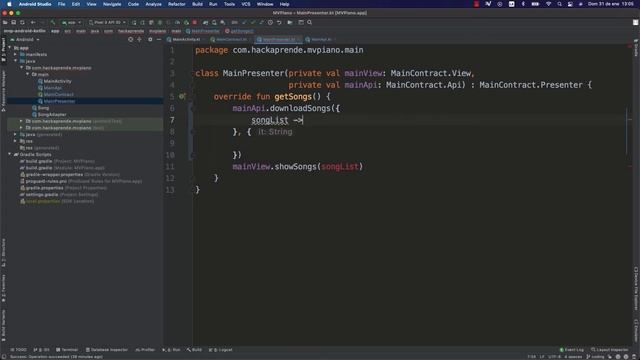Screen dimensions: 640x360
Task: Open the Profiler tool window
Action: click(145, 350)
